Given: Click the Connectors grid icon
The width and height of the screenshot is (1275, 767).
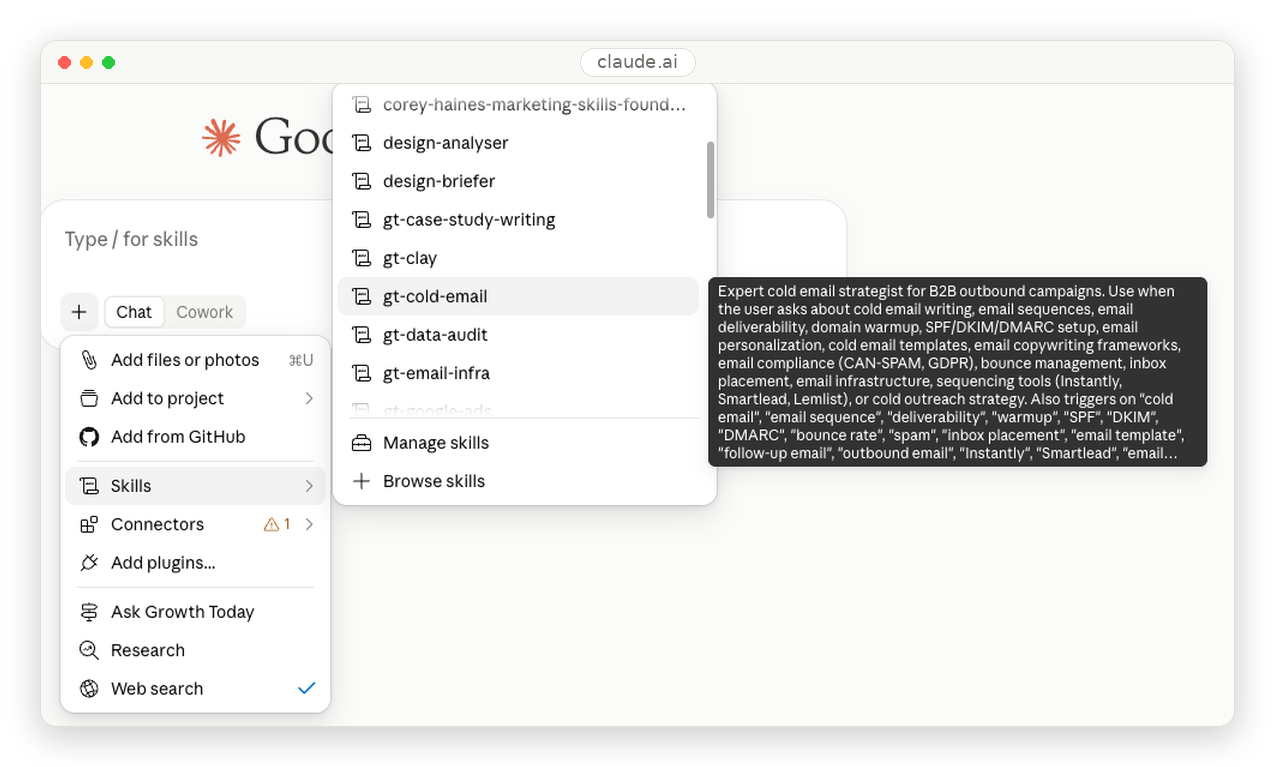Looking at the screenshot, I should coord(89,524).
